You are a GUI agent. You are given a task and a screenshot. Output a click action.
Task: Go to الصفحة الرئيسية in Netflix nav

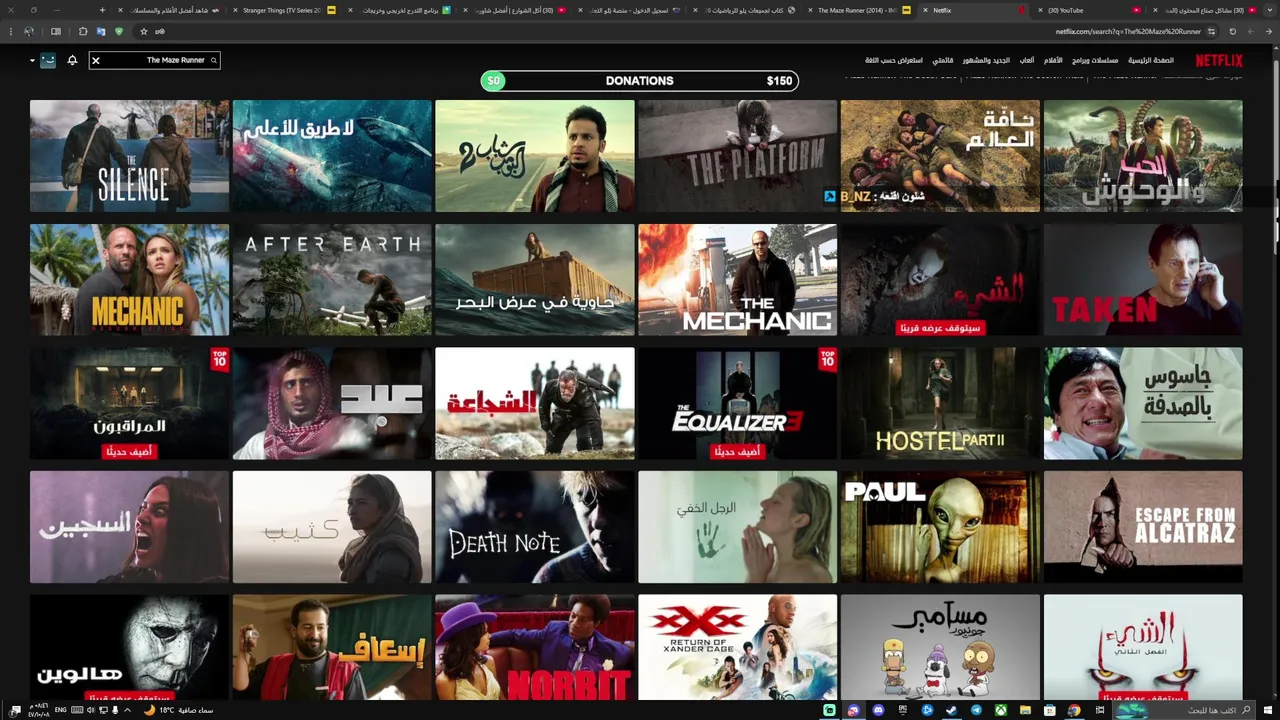pyautogui.click(x=1151, y=60)
